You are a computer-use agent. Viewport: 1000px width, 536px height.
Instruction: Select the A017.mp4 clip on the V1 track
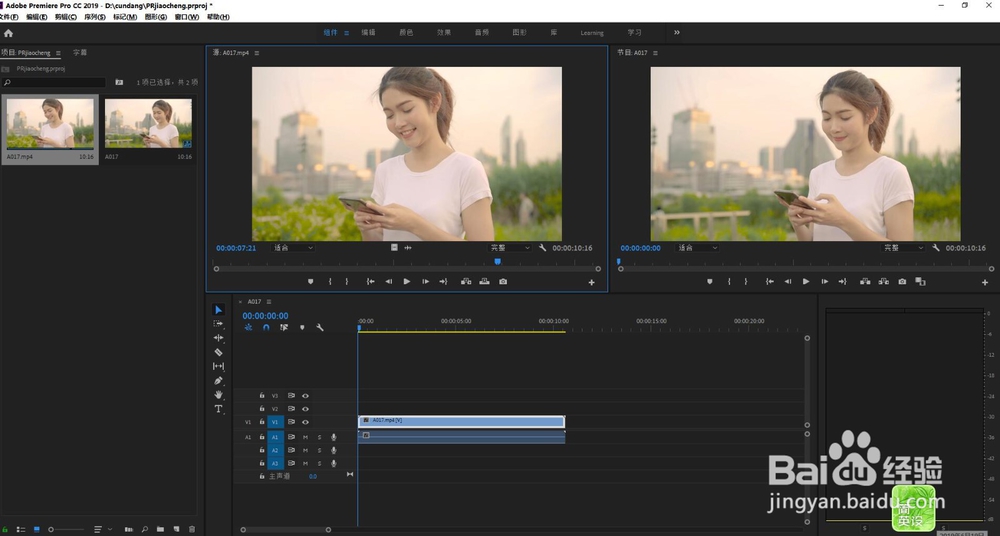(x=461, y=422)
